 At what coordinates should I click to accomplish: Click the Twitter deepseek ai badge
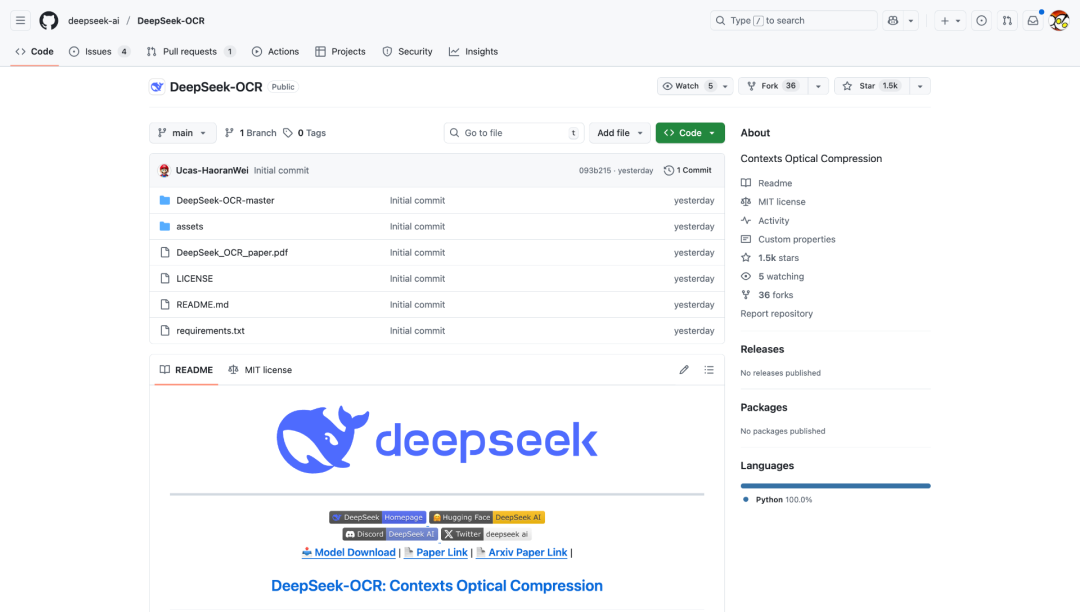(486, 534)
